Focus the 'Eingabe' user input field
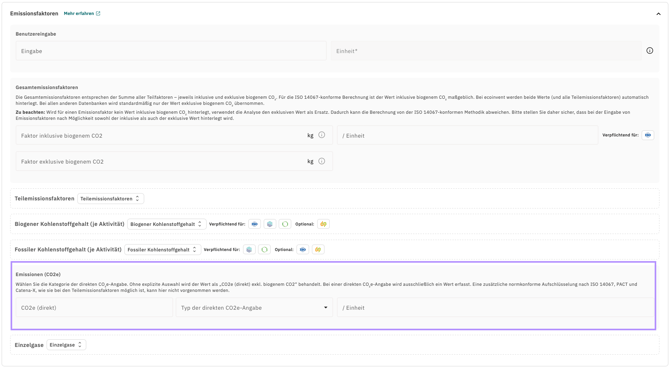This screenshot has height=368, width=670. coord(171,51)
